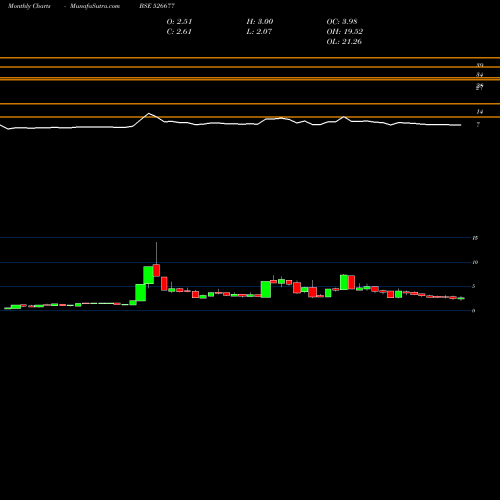
Task: Click the "Monthly Charts" title text
Action: 29,6
